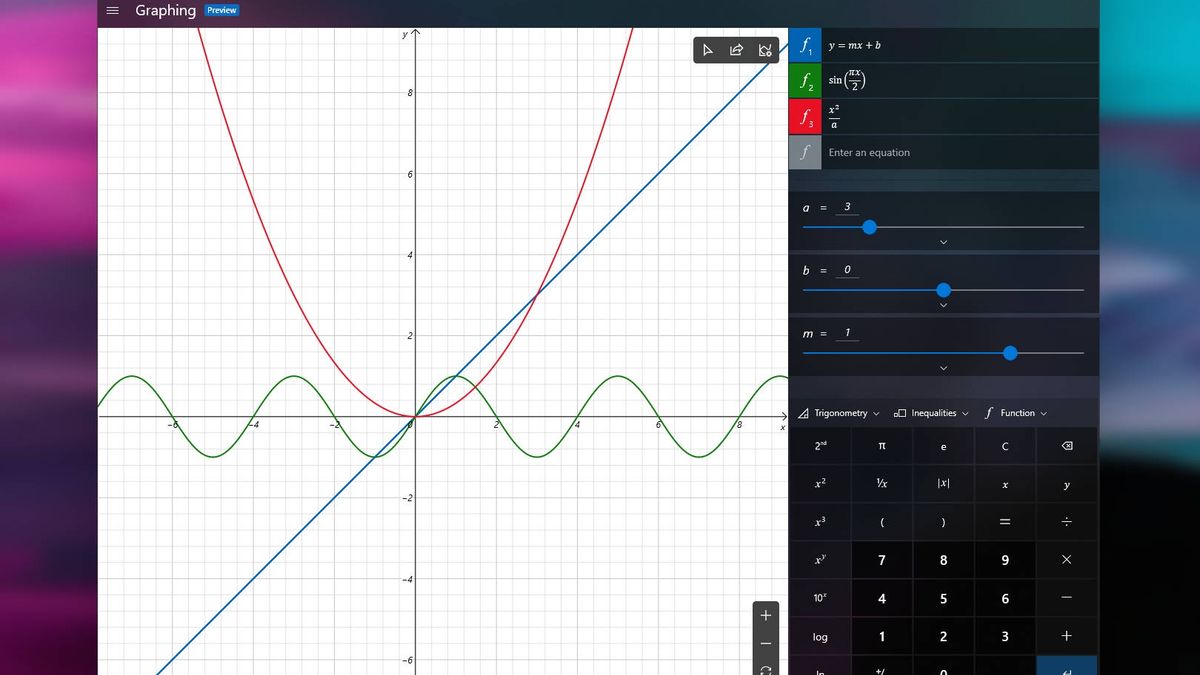Open the Trigonometry dropdown

(839, 413)
